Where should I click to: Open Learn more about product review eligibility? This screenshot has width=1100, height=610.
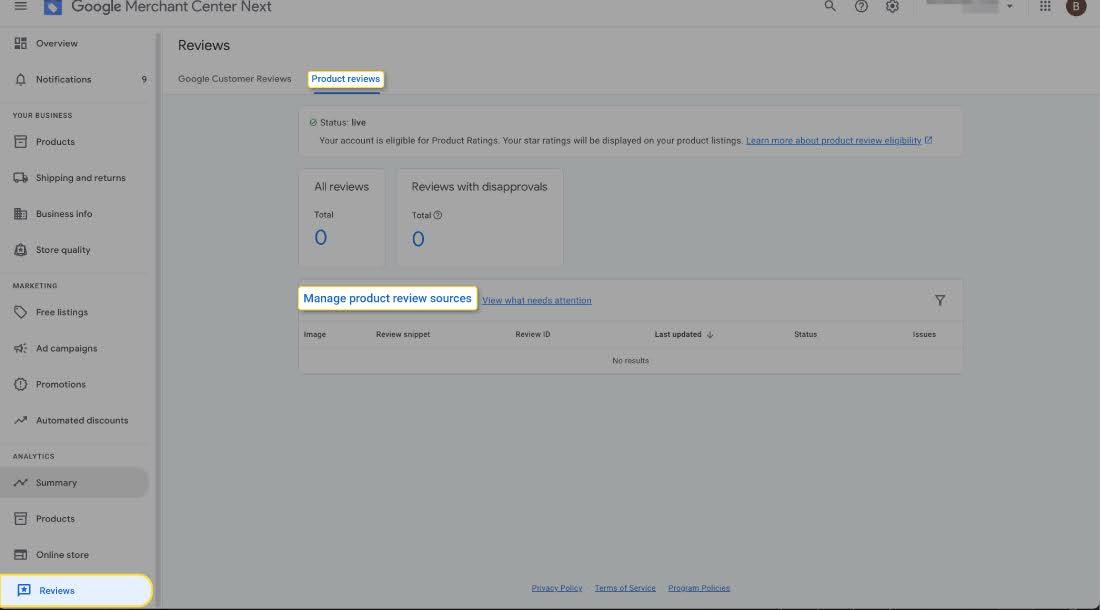click(x=833, y=141)
